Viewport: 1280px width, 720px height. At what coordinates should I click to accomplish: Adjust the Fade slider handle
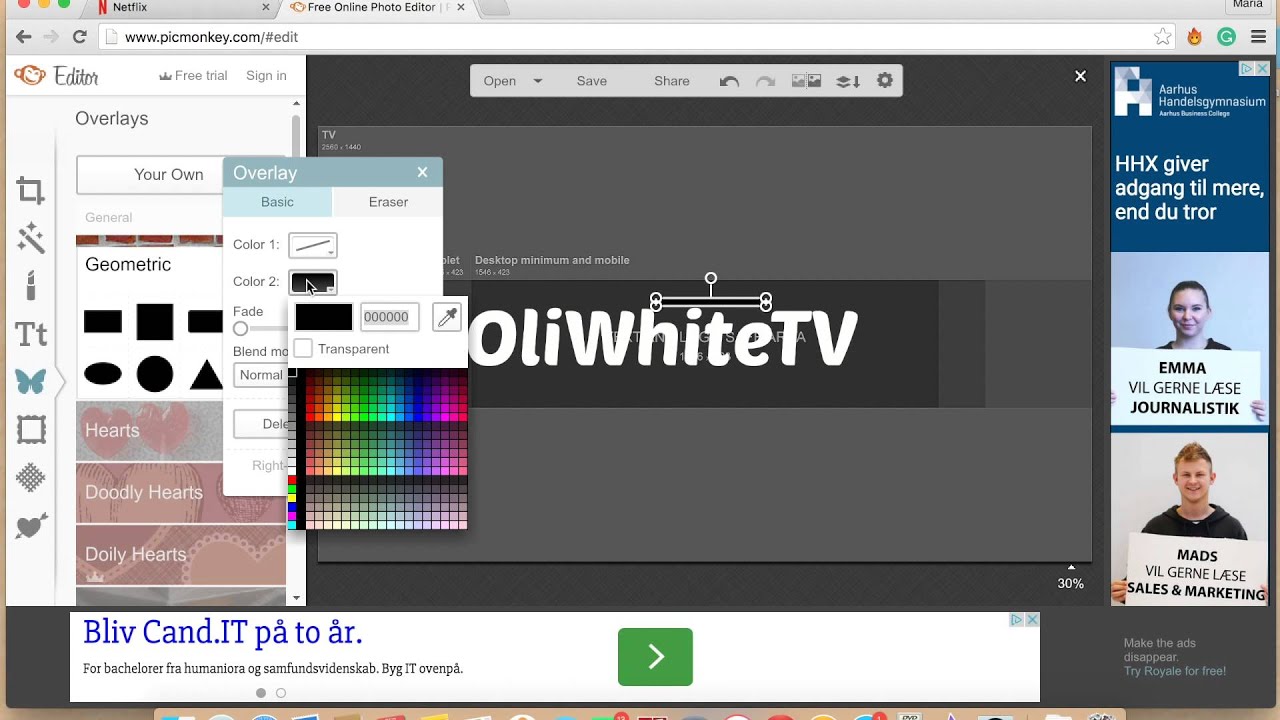(x=240, y=329)
